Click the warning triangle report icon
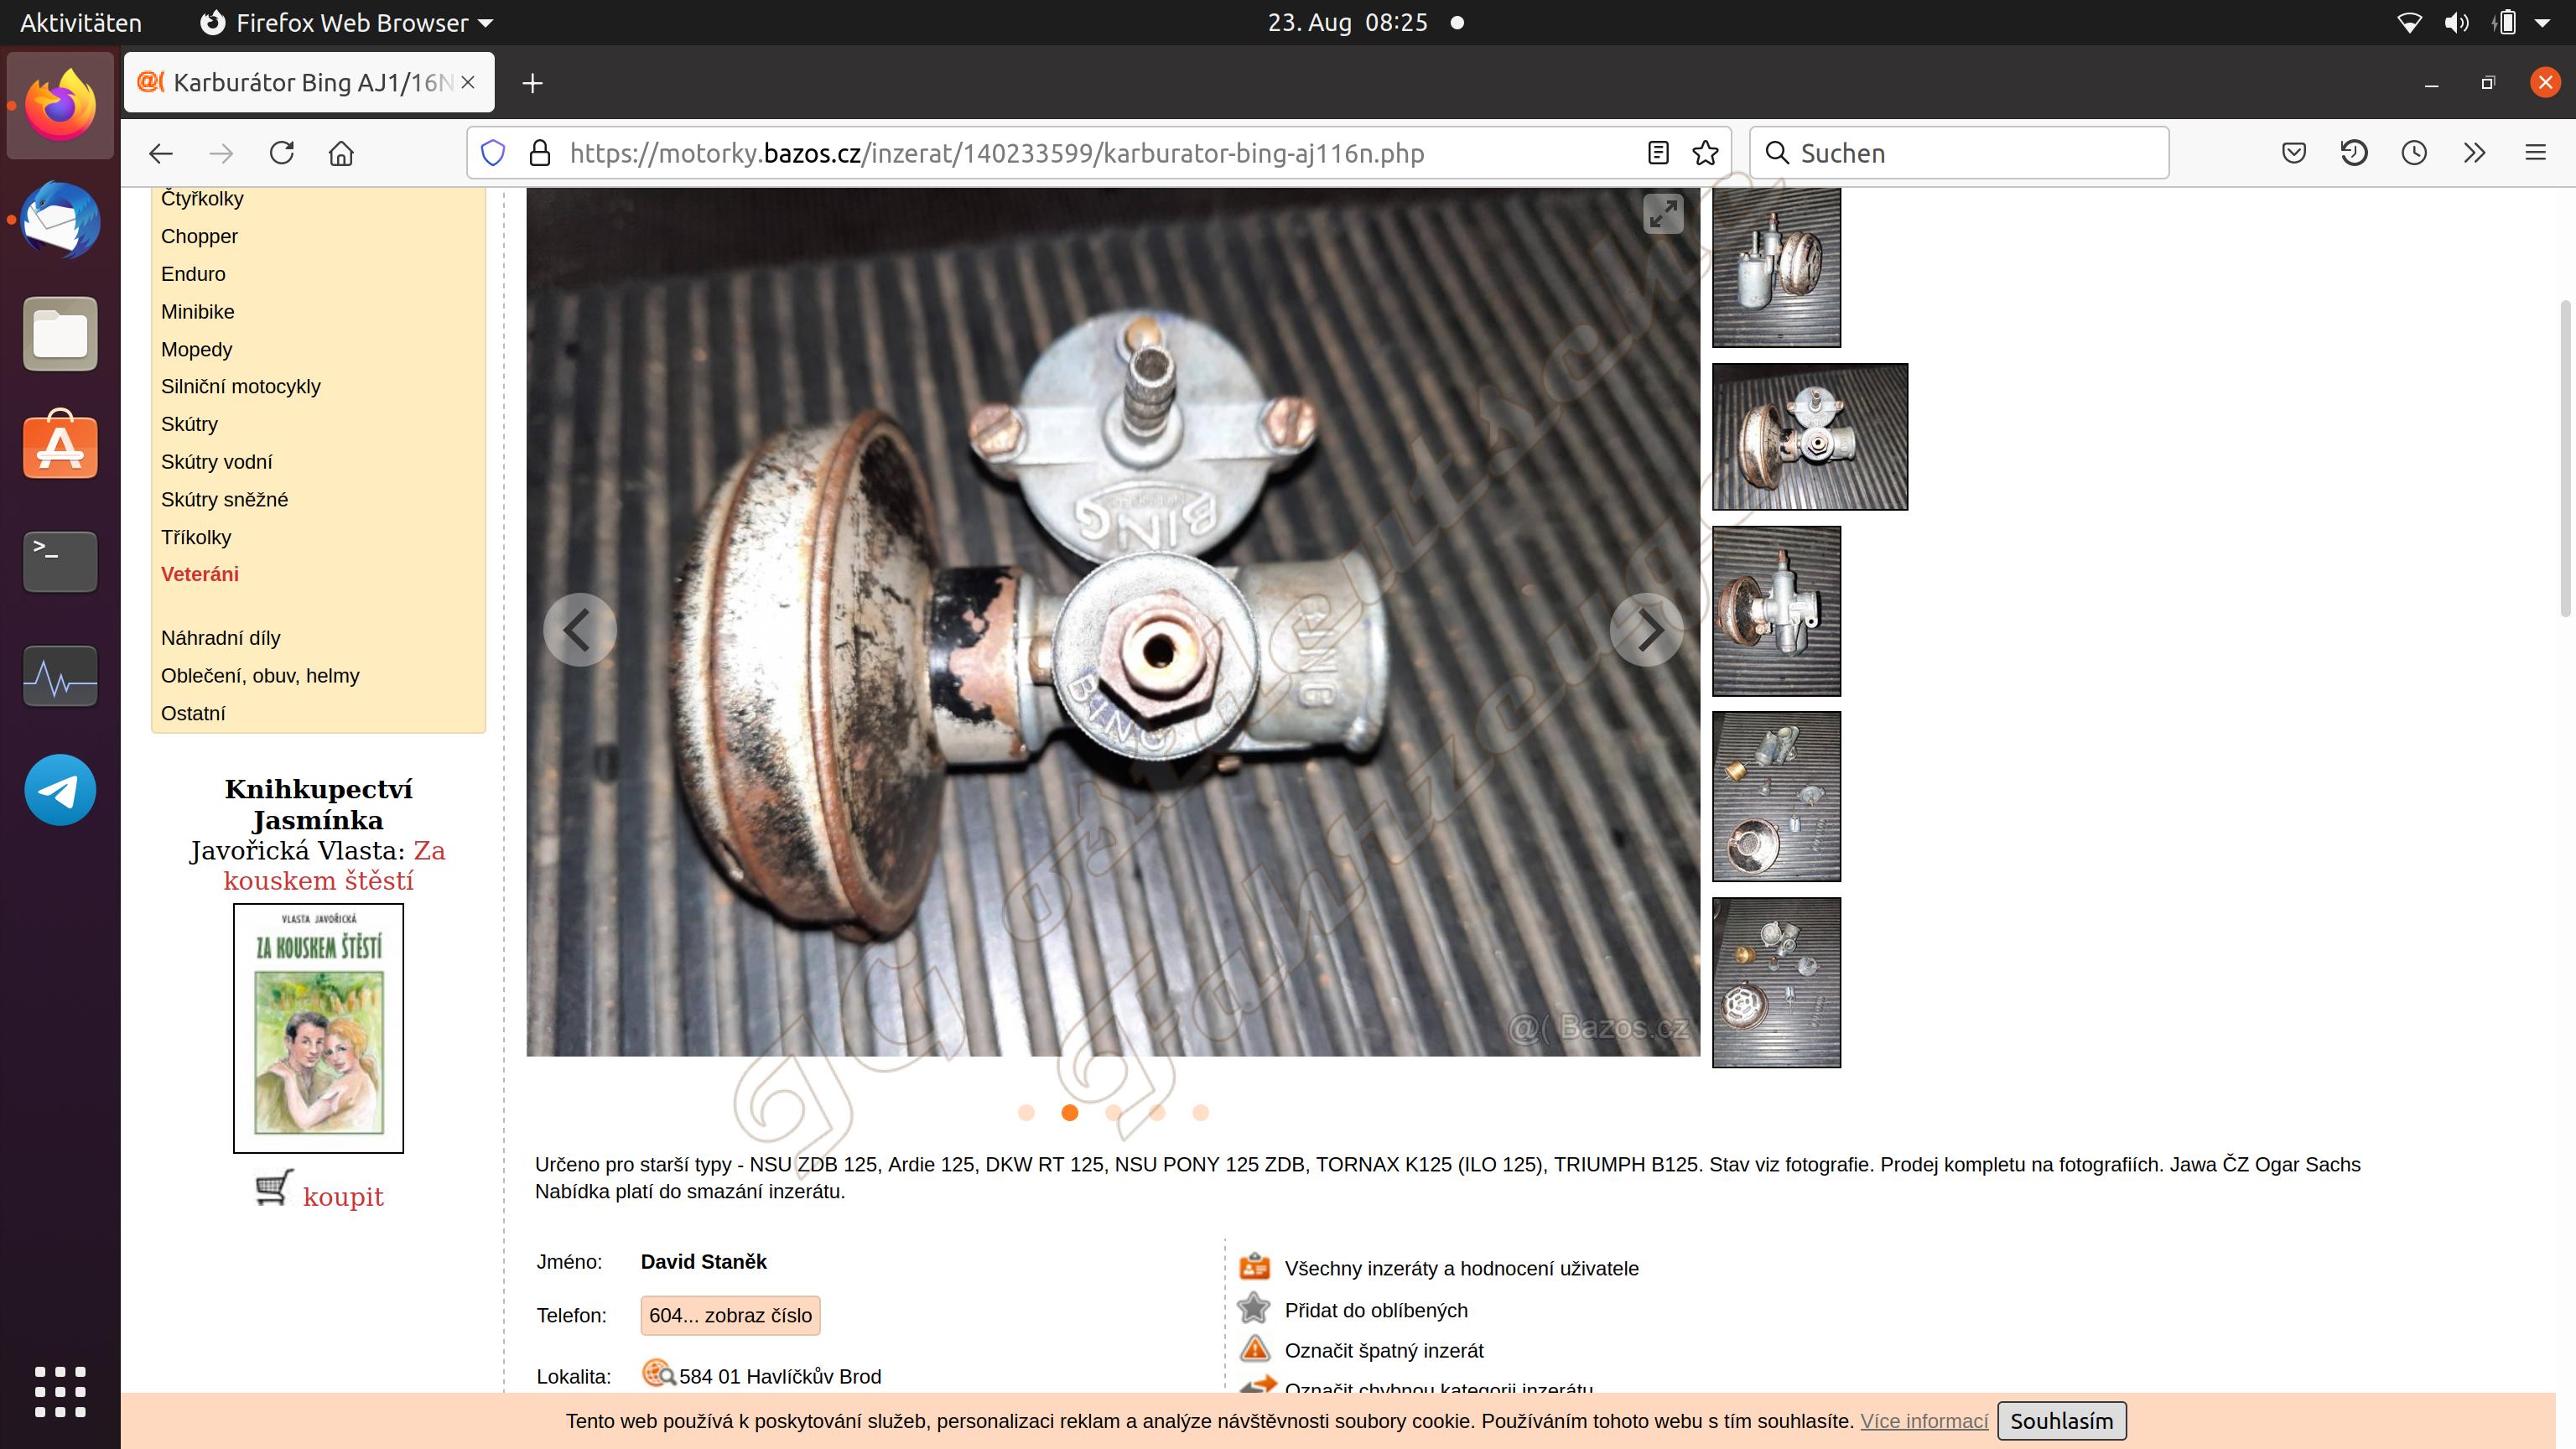The height and width of the screenshot is (1449, 2576). [1254, 1349]
